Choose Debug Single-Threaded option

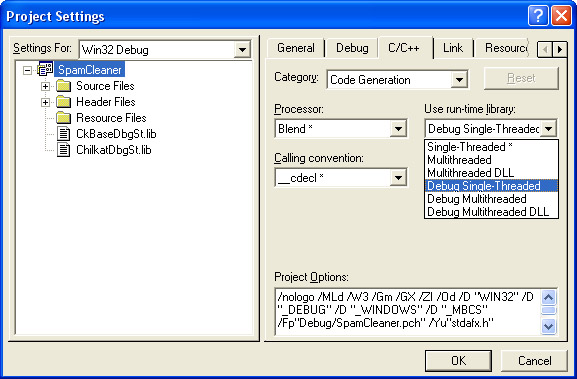[x=491, y=186]
